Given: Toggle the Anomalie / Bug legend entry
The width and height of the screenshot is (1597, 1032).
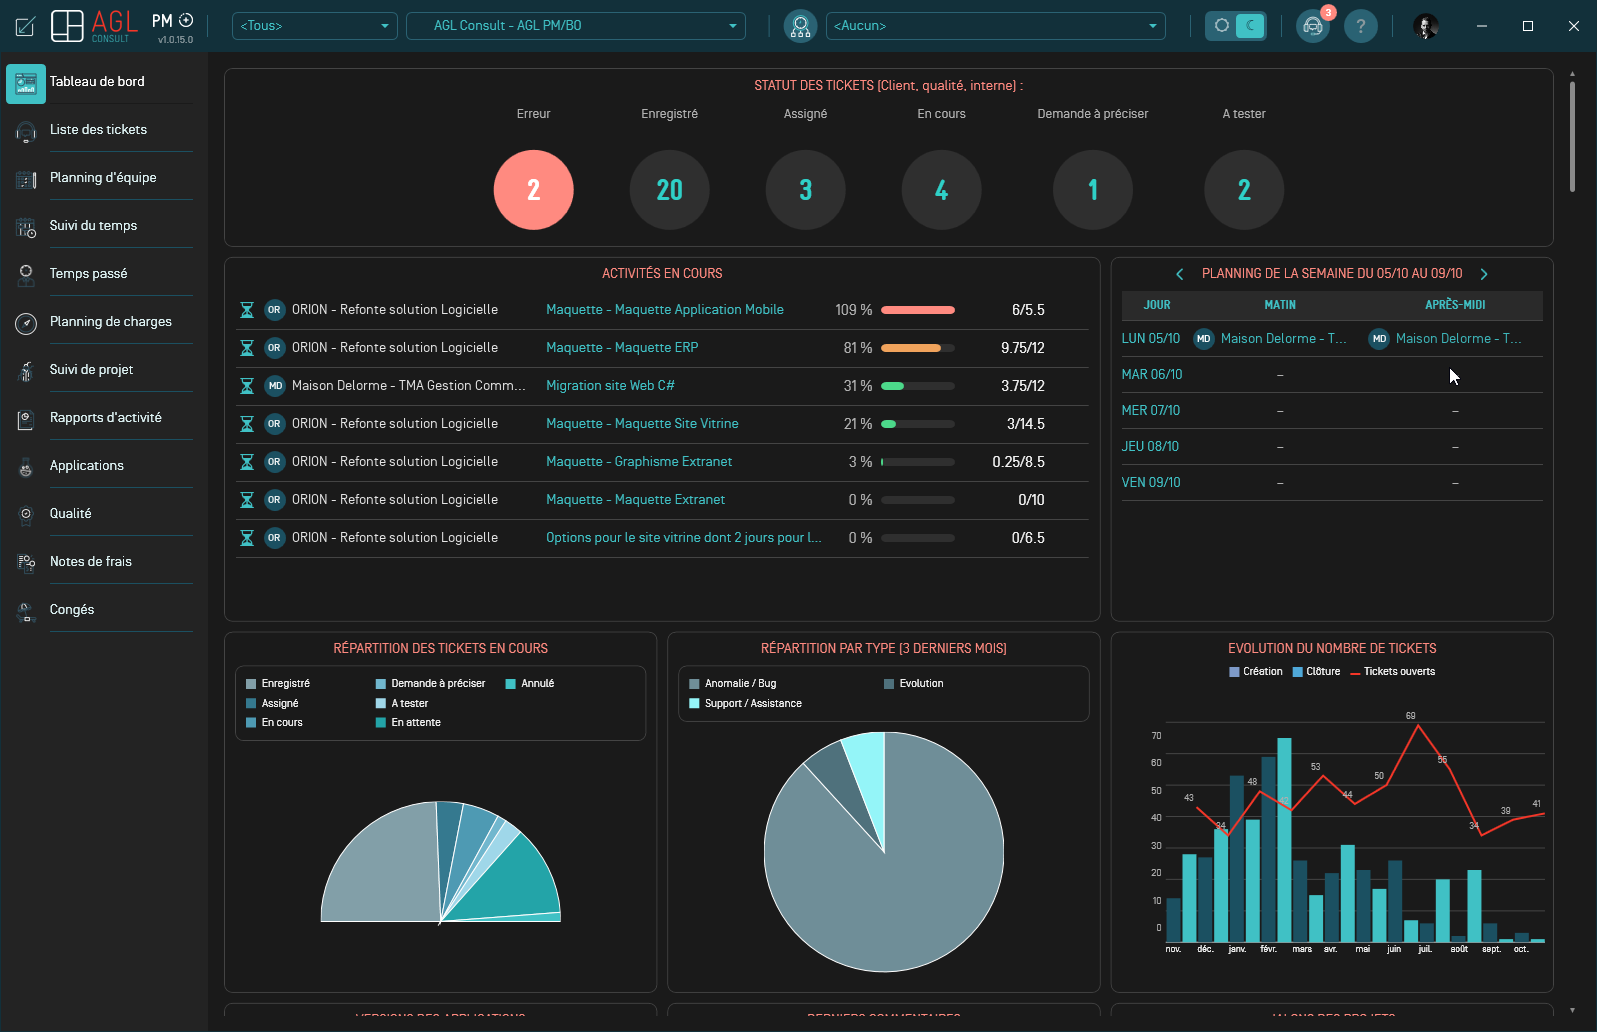Looking at the screenshot, I should 733,684.
